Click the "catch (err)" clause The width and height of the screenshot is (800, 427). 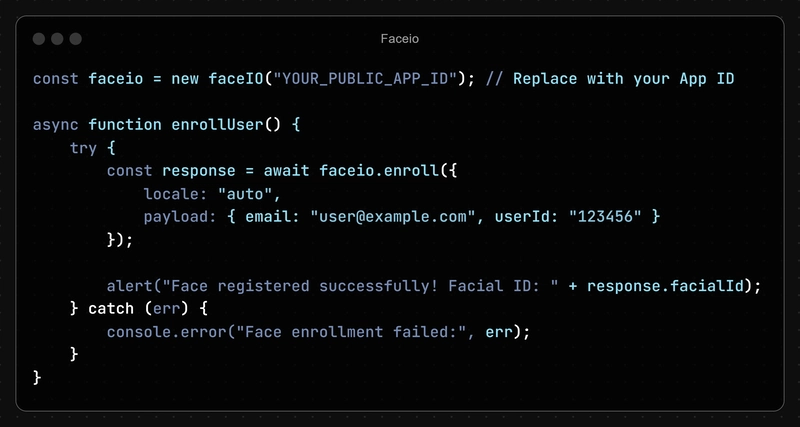[x=139, y=309]
